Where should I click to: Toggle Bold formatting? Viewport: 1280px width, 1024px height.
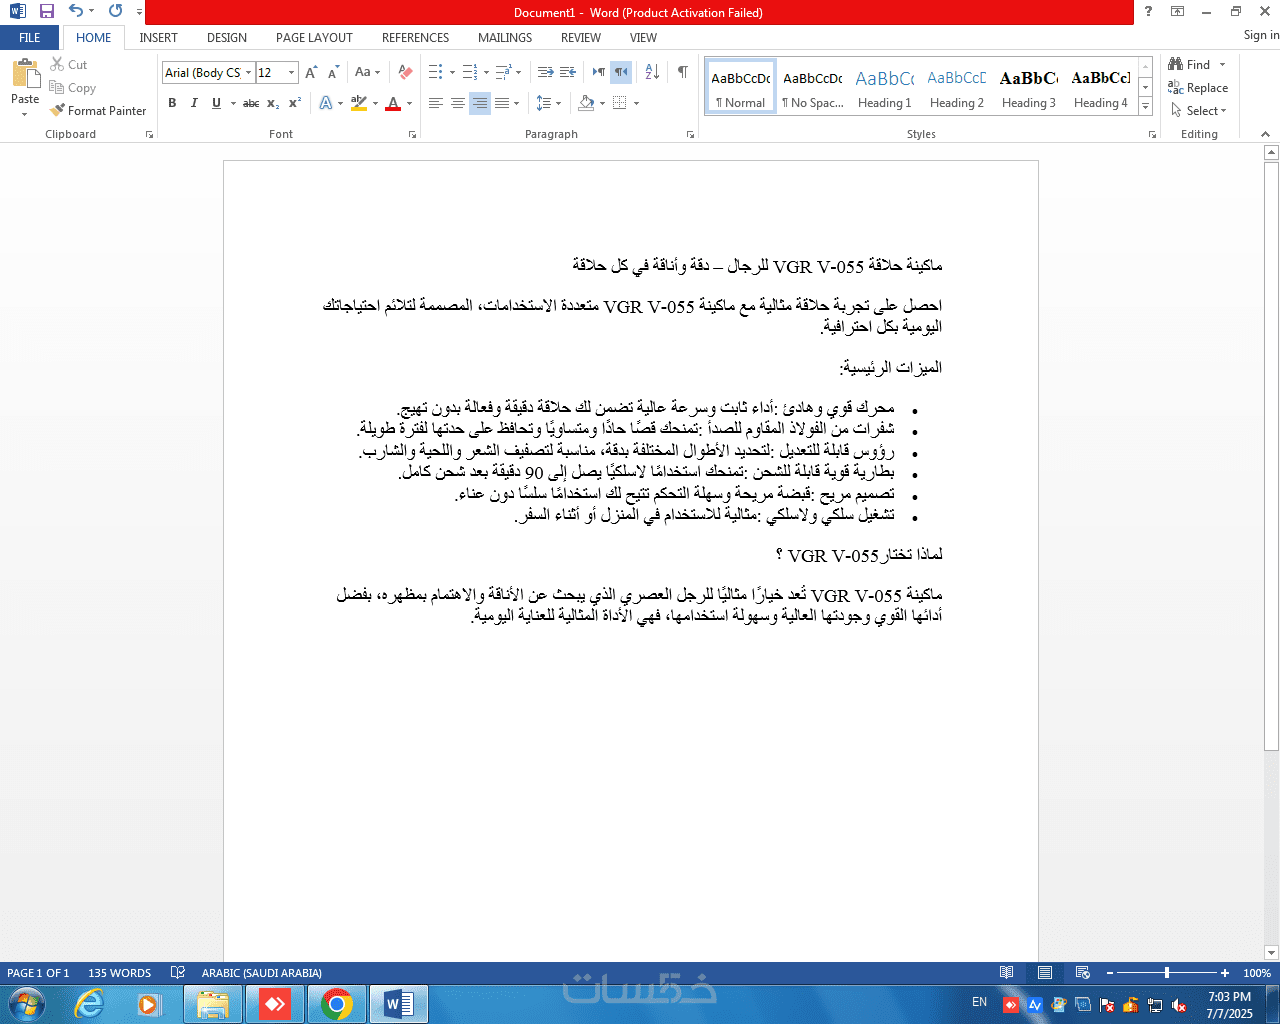tap(172, 103)
